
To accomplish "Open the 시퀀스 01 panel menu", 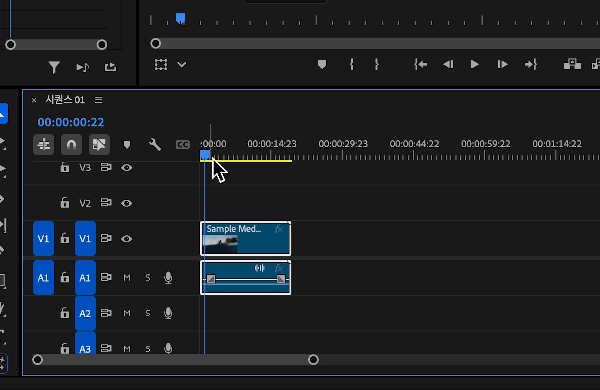I will (98, 100).
